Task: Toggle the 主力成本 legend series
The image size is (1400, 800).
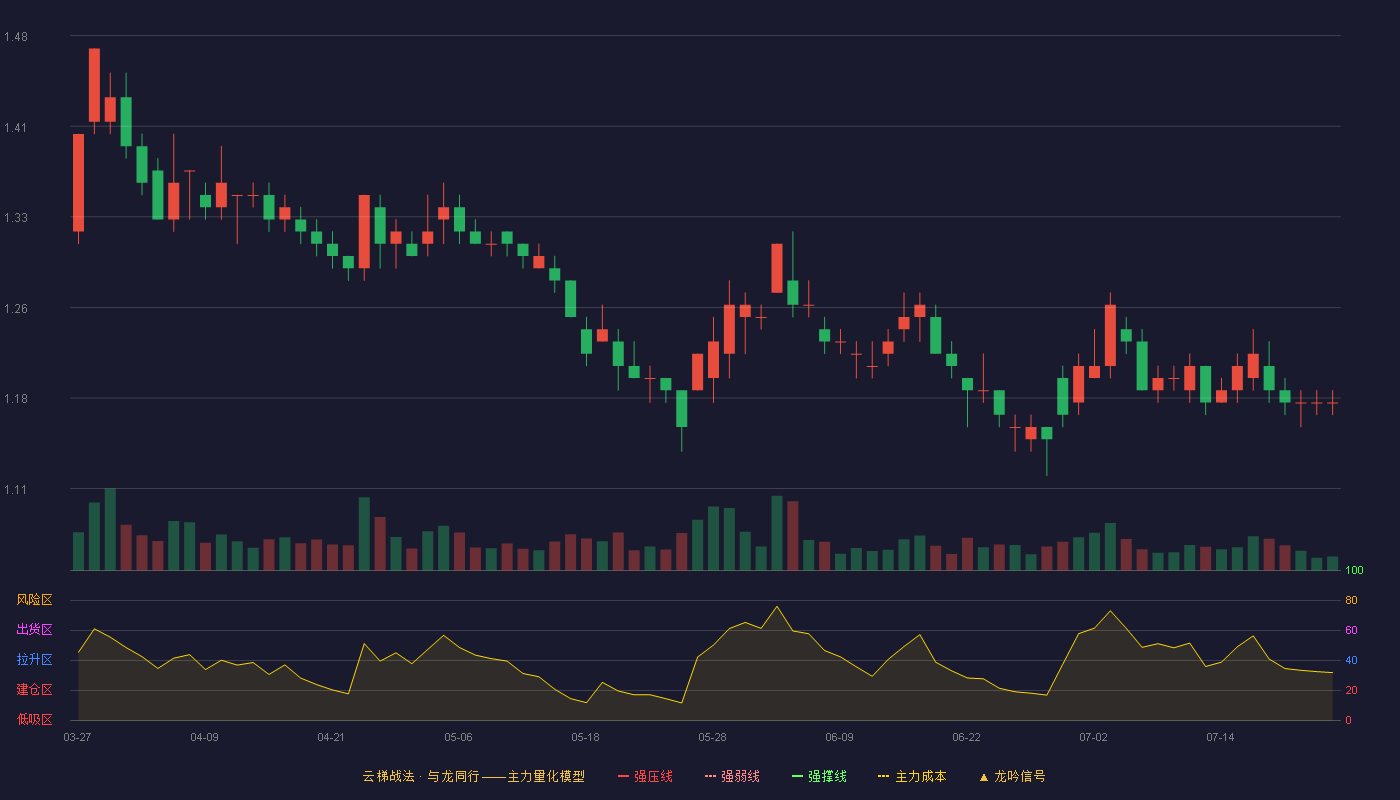Action: point(912,776)
